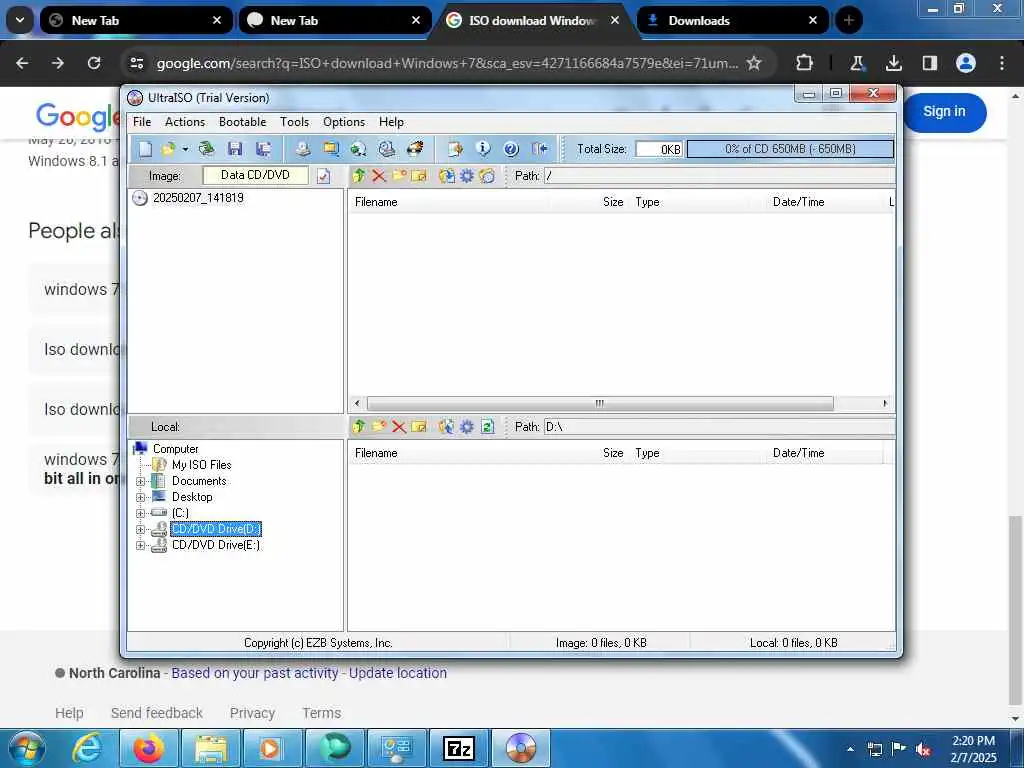Open the Actions menu
Viewport: 1024px width, 768px height.
point(185,122)
